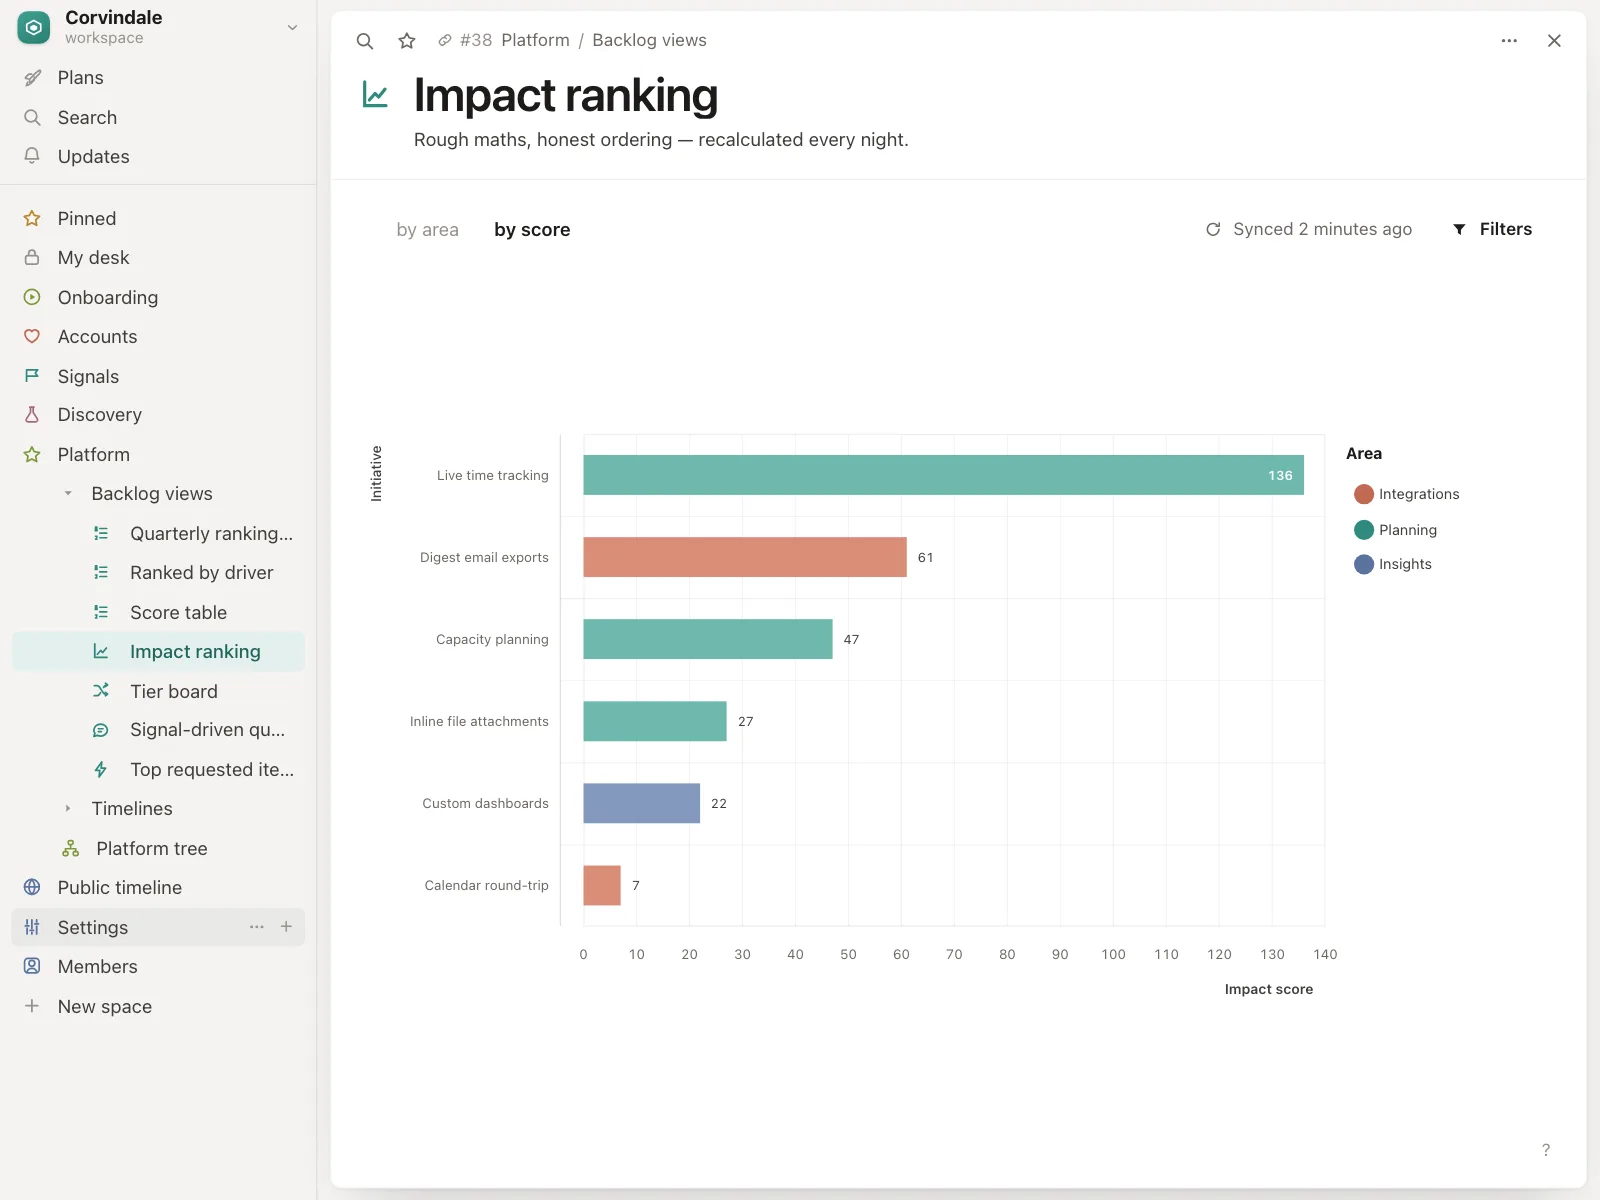Select the Digest email exports bar

(745, 557)
